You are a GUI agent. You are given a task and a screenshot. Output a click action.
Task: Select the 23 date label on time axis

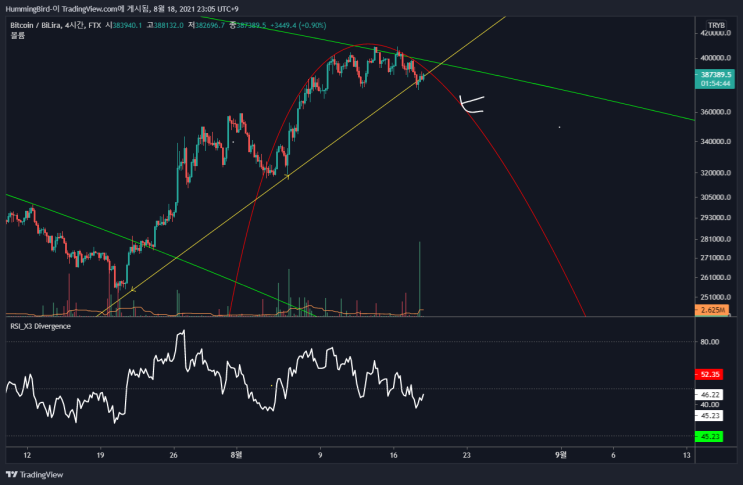click(467, 455)
